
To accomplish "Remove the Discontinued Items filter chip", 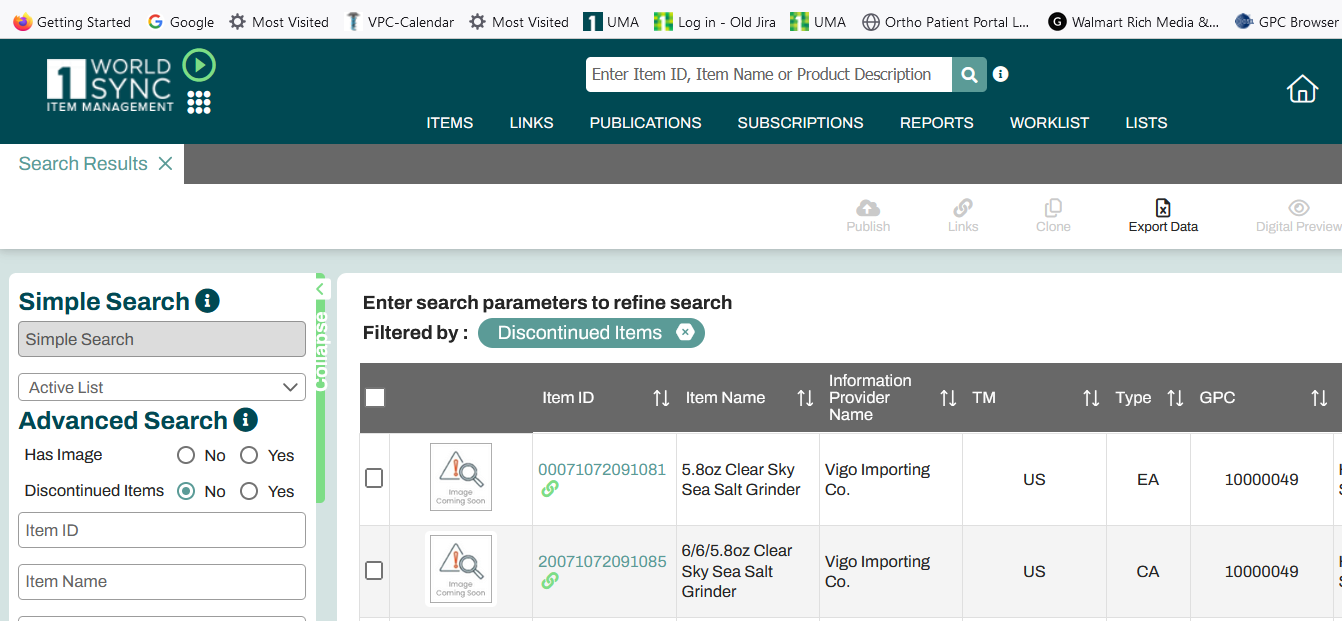I will tap(685, 332).
